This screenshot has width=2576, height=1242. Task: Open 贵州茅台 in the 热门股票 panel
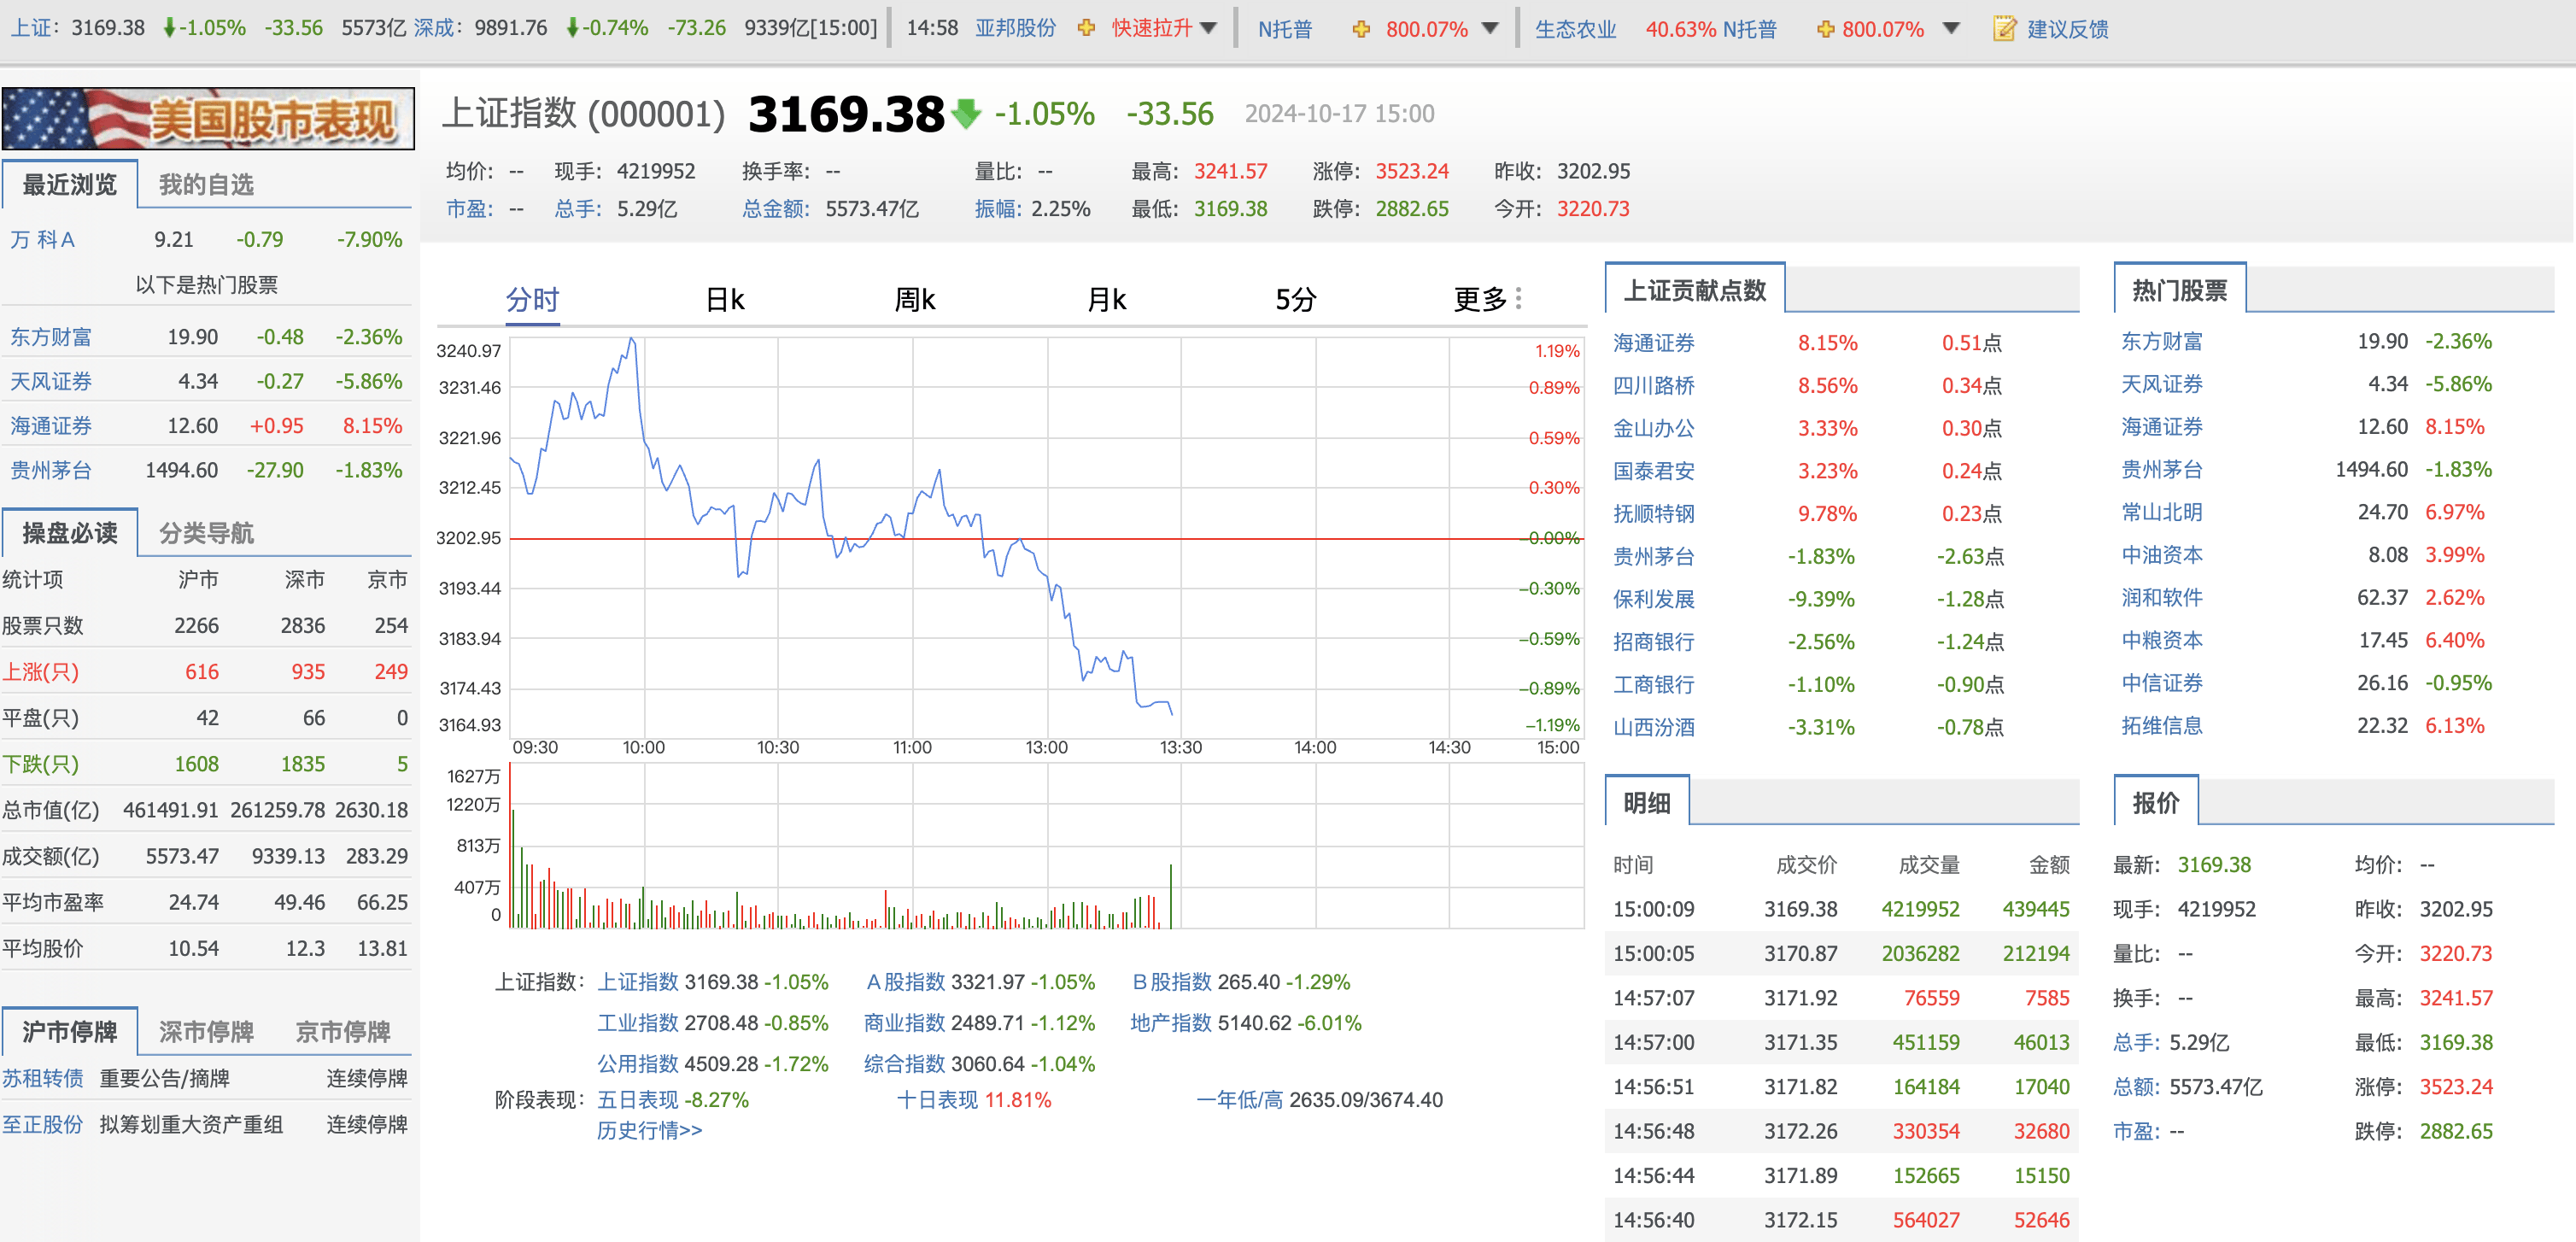(x=2163, y=469)
